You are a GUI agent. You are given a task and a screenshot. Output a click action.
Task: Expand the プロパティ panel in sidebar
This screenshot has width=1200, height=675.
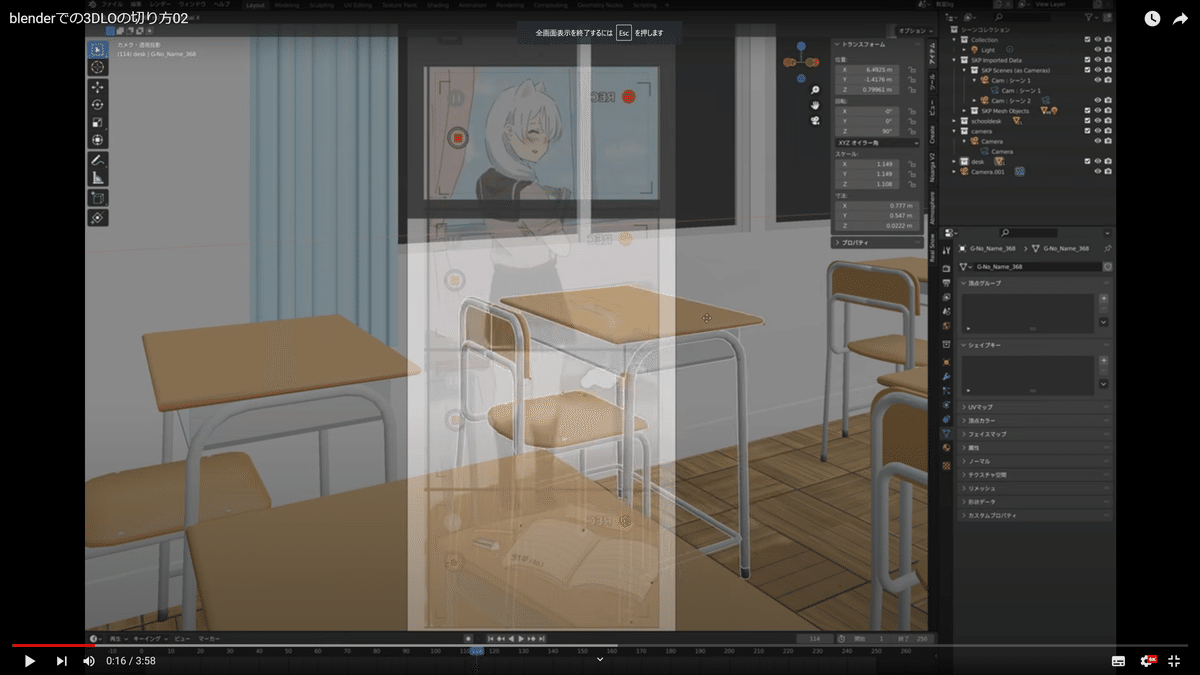[877, 242]
